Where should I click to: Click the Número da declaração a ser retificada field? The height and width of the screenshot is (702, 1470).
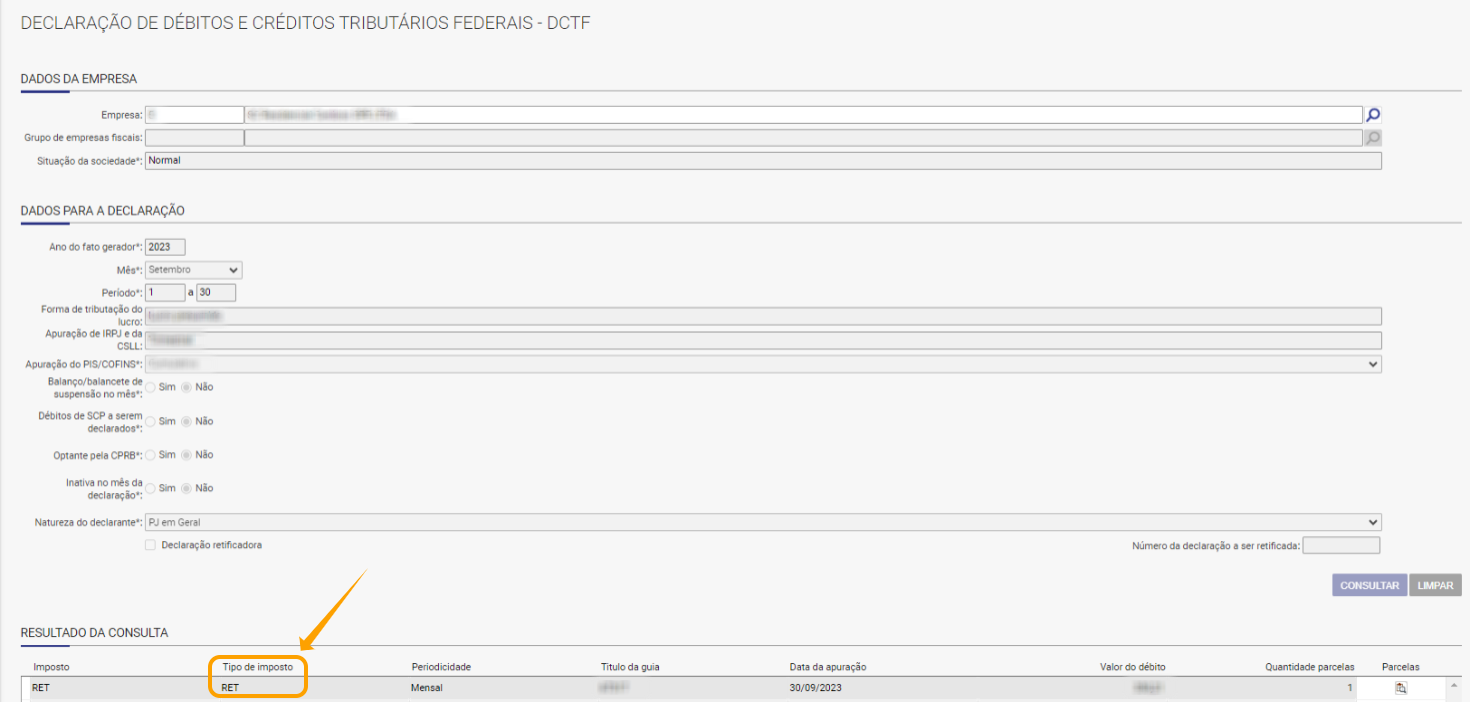tap(1341, 546)
